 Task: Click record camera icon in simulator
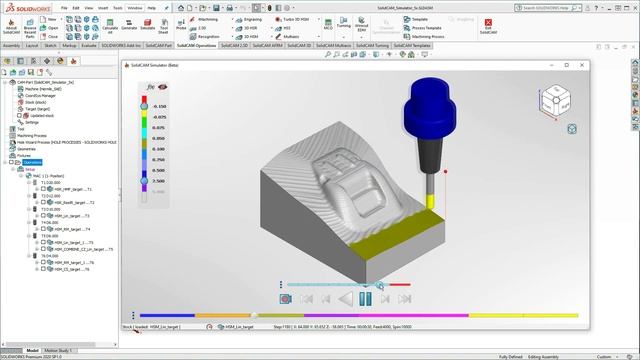pos(286,299)
